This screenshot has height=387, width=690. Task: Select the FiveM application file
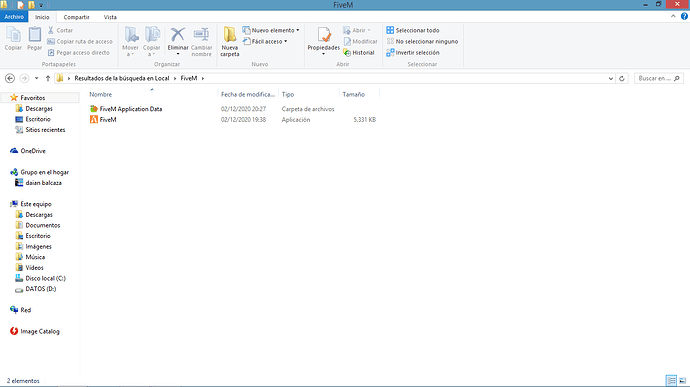pyautogui.click(x=108, y=120)
